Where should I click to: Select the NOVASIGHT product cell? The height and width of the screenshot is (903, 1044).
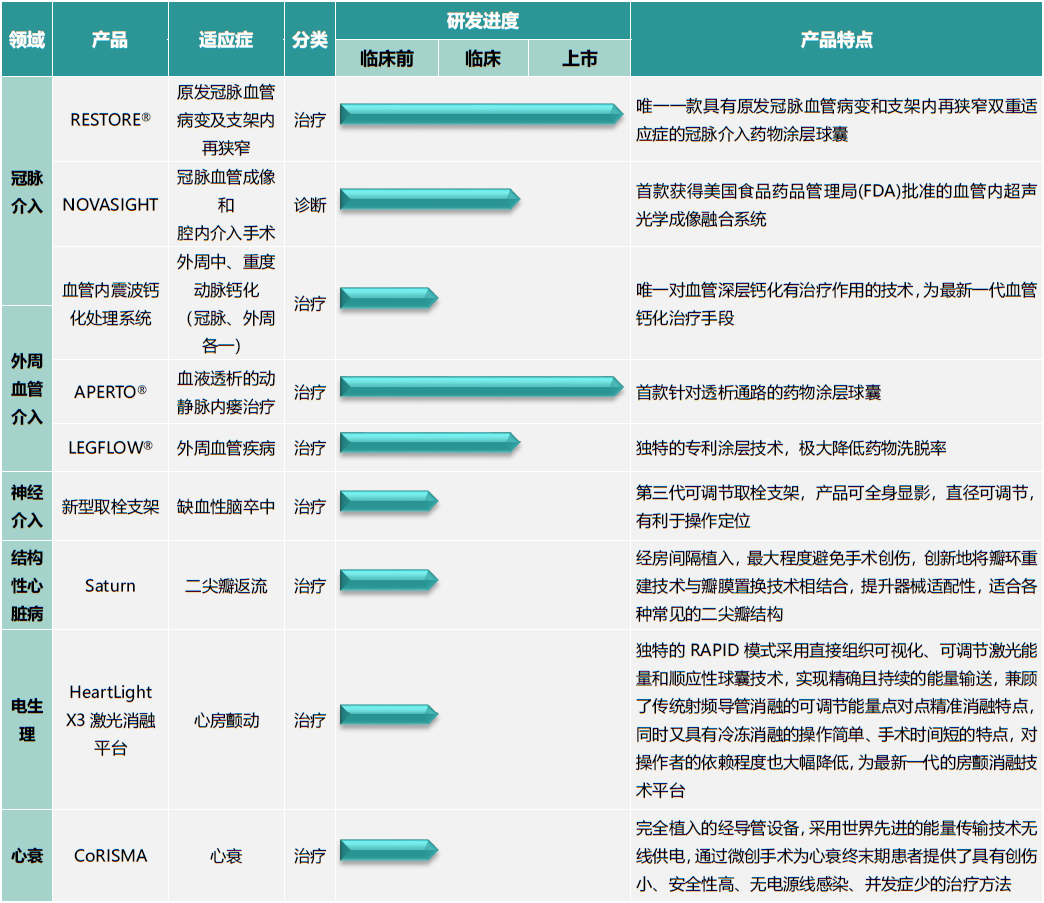click(x=110, y=204)
